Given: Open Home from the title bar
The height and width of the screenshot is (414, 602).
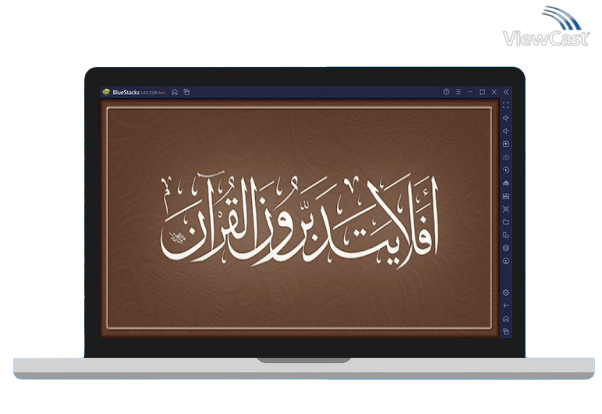Looking at the screenshot, I should point(175,92).
